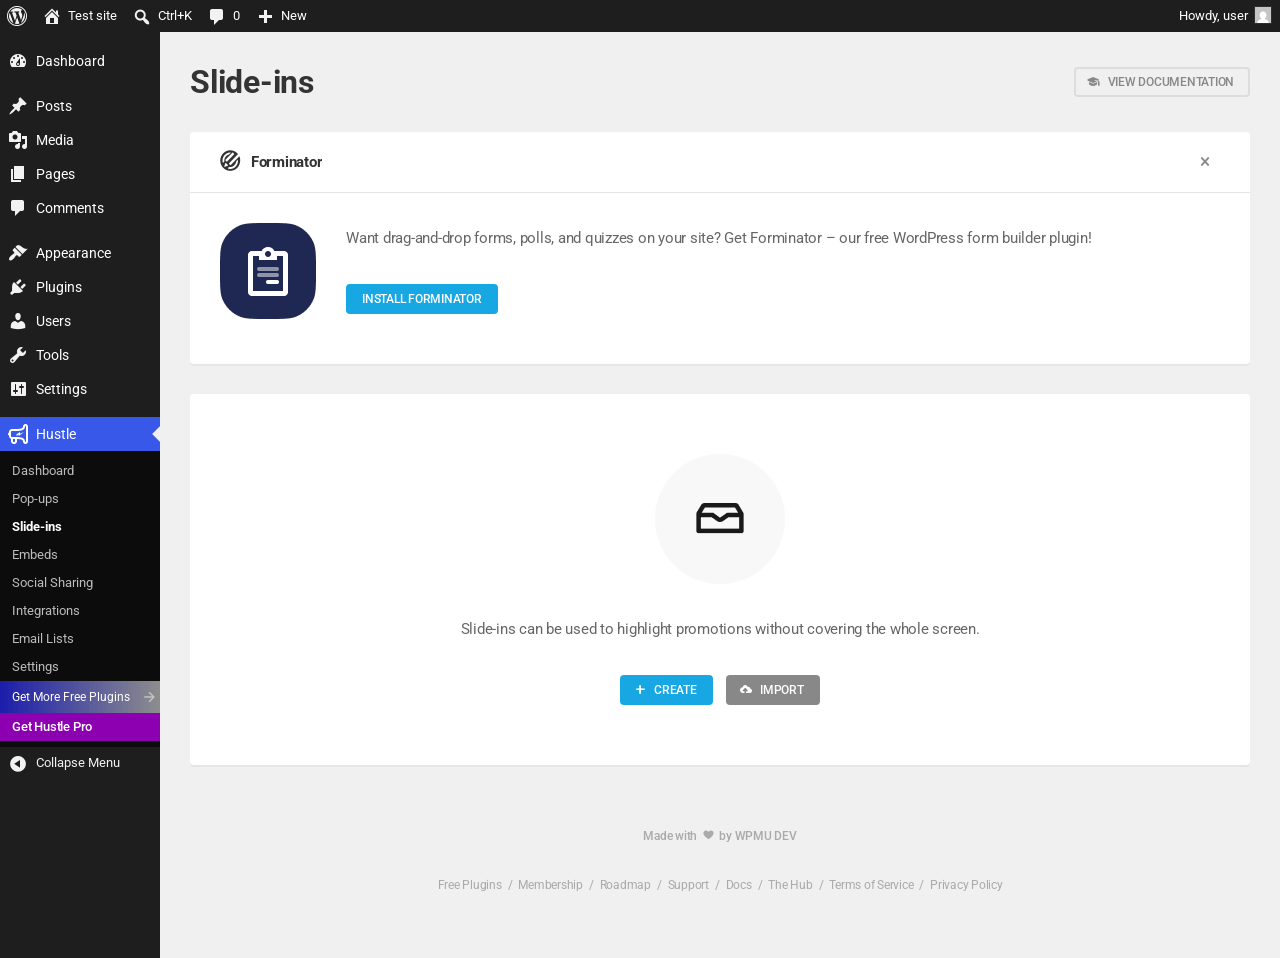Image resolution: width=1280 pixels, height=958 pixels.
Task: Click the Forminator clipboard app icon
Action: click(x=268, y=271)
